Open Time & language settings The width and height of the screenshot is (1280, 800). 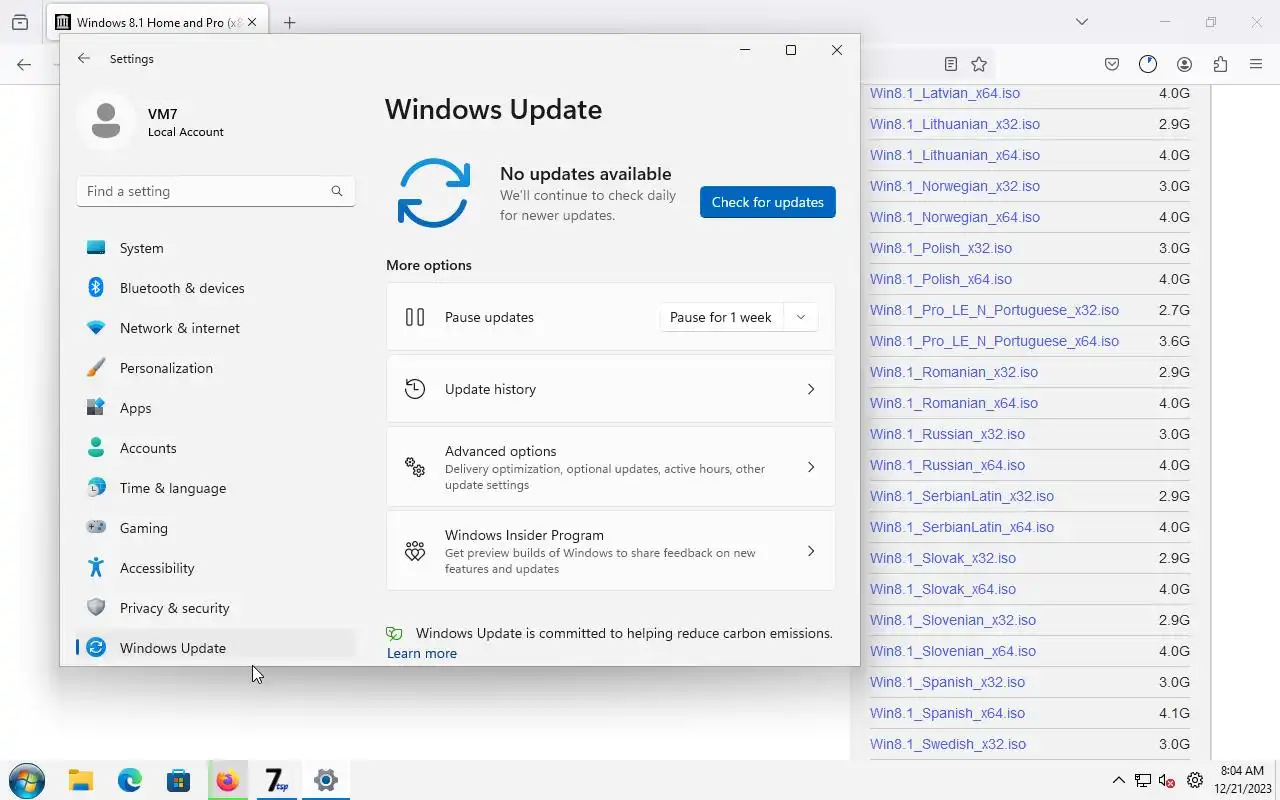[x=215, y=488]
